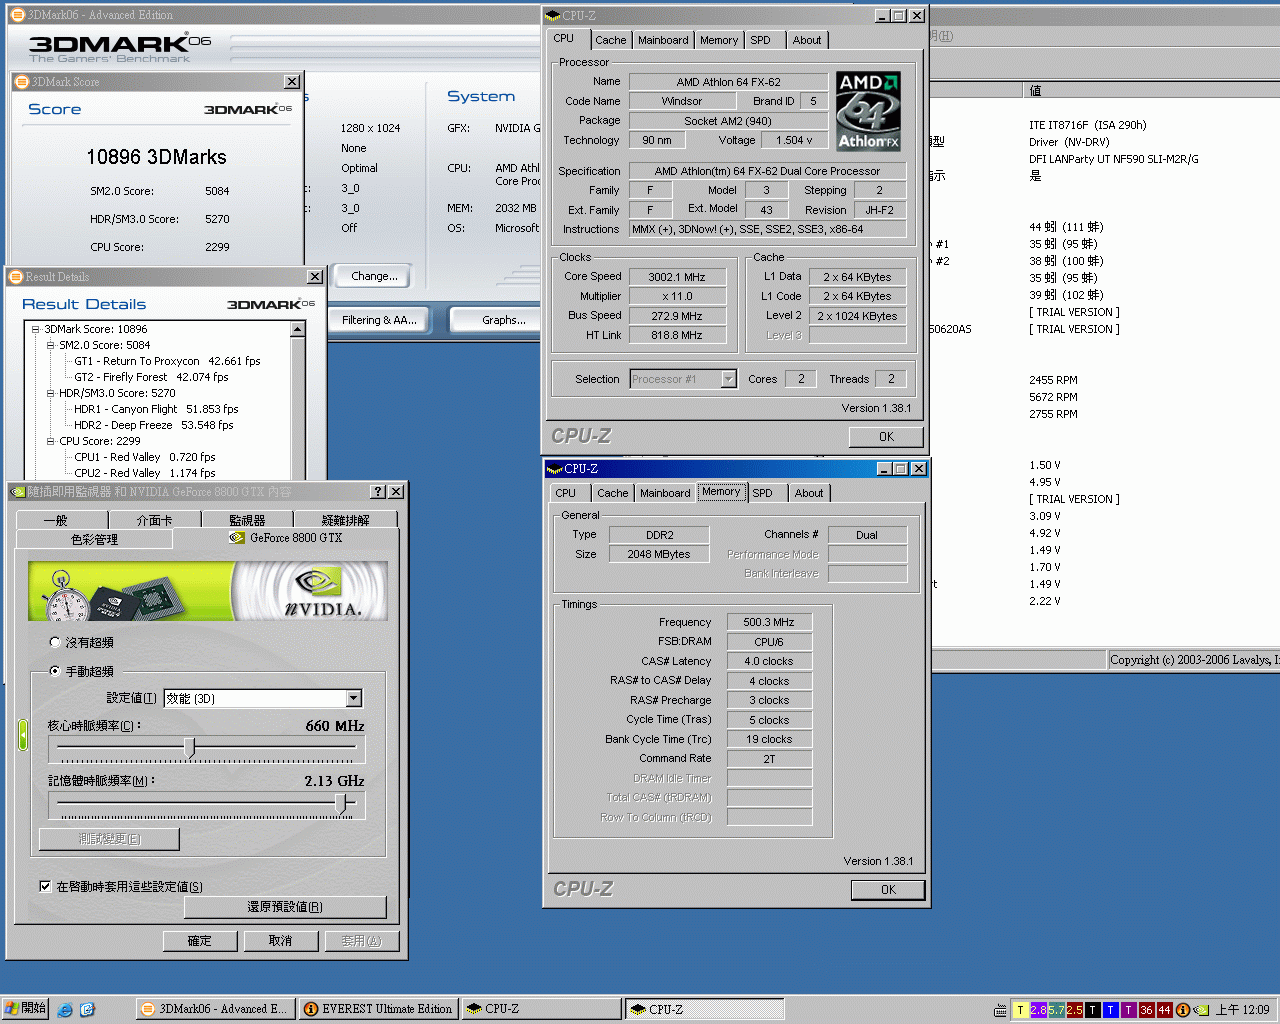Click the NVIDIA stopwatch banner image
Viewport: 1280px width, 1024px height.
[x=207, y=591]
